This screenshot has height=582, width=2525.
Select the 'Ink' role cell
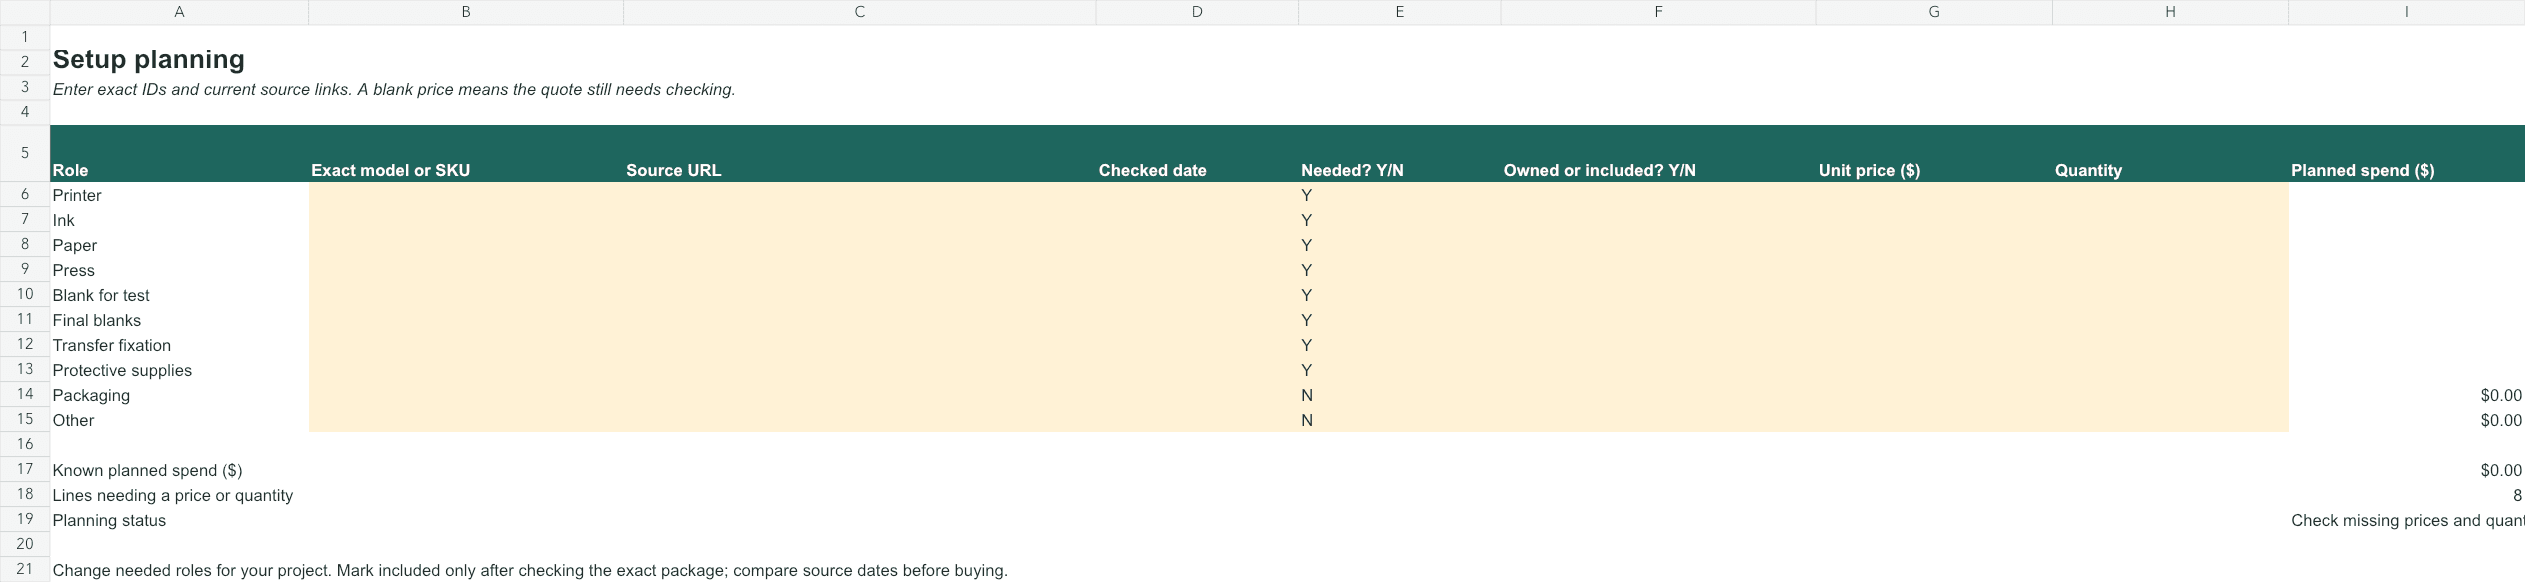(179, 220)
